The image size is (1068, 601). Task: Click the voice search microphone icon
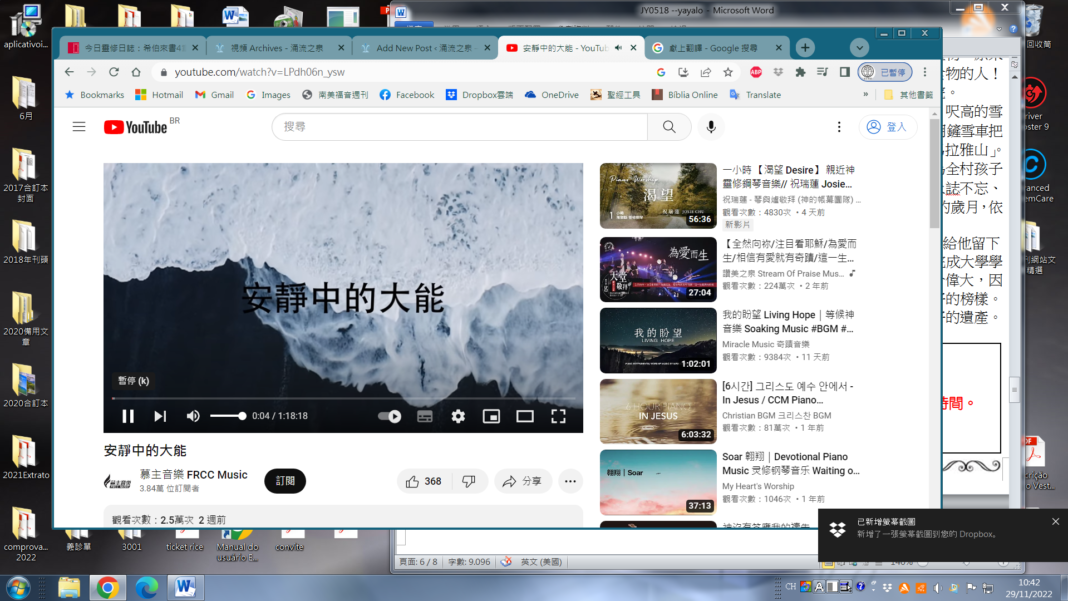click(x=711, y=127)
